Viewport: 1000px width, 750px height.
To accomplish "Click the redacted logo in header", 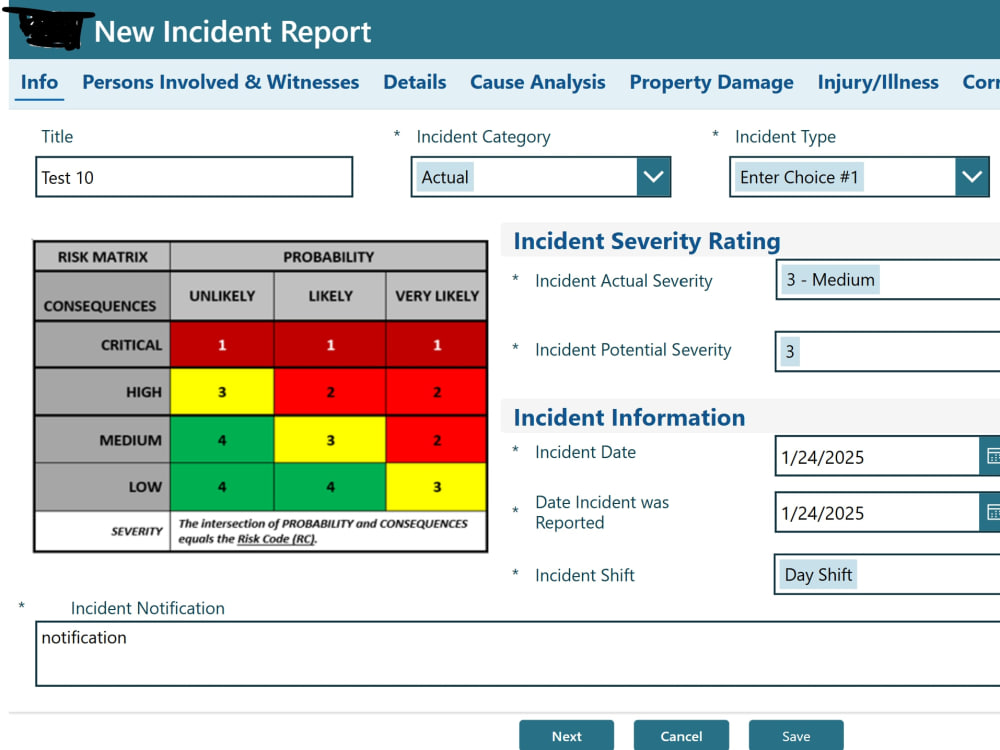I will (48, 28).
